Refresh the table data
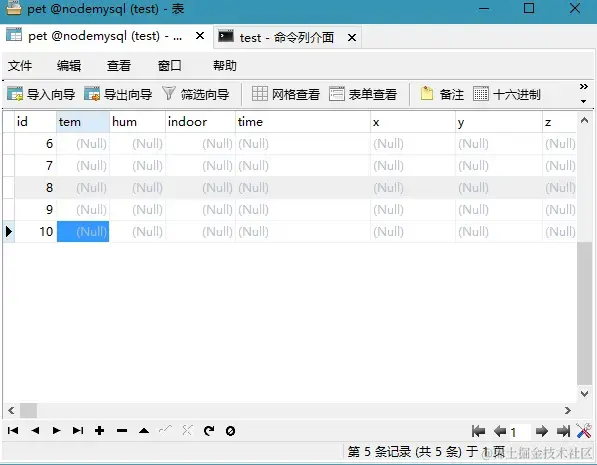 [209, 431]
